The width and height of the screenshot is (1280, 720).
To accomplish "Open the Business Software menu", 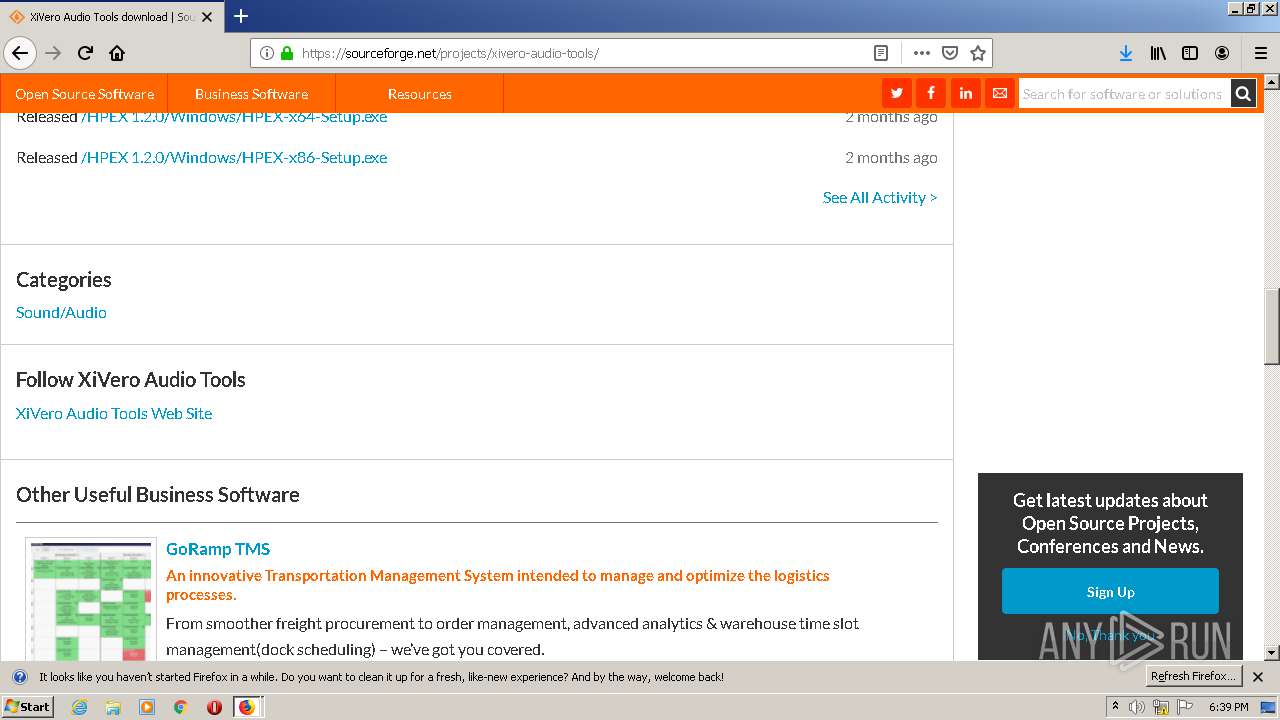I will 251,94.
